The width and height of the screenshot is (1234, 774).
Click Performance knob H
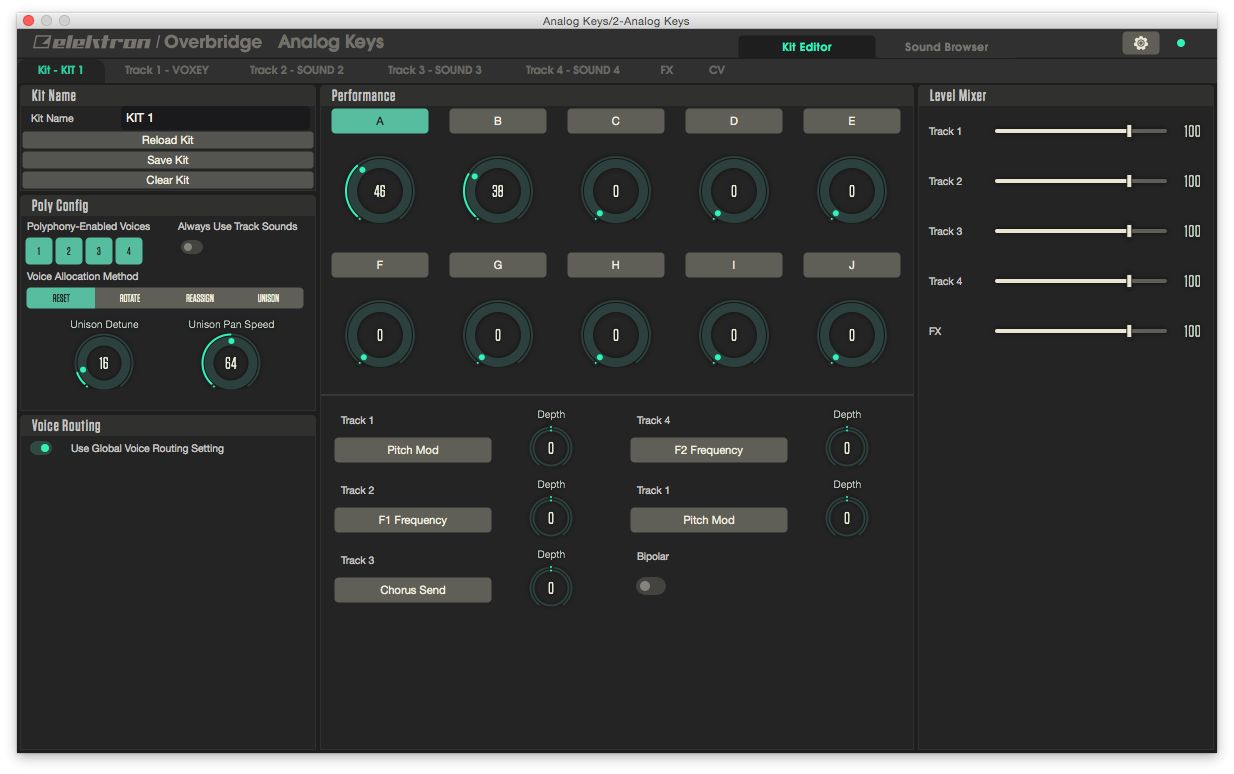click(x=616, y=335)
